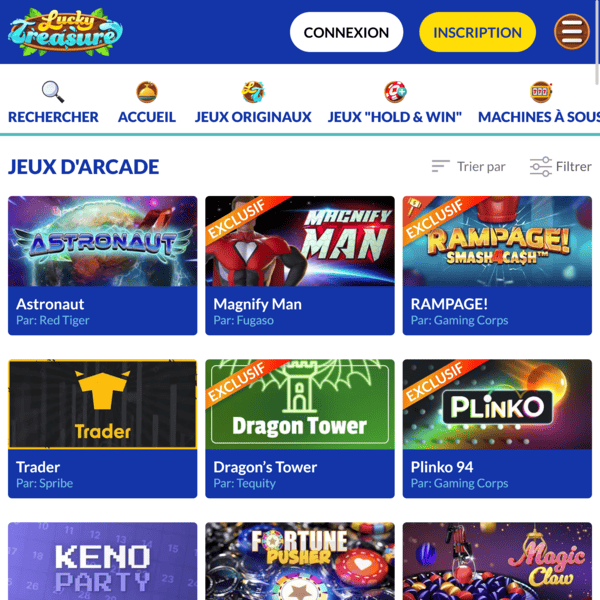Open the Jeux Hold & Win chip icon
Image resolution: width=600 pixels, height=600 pixels.
point(395,92)
